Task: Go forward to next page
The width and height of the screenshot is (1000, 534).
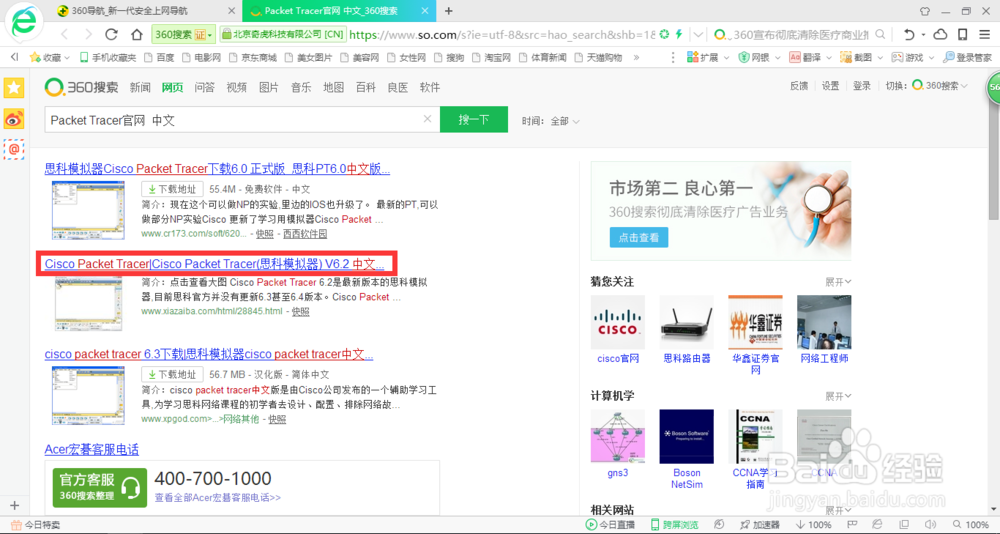Action: tap(88, 34)
